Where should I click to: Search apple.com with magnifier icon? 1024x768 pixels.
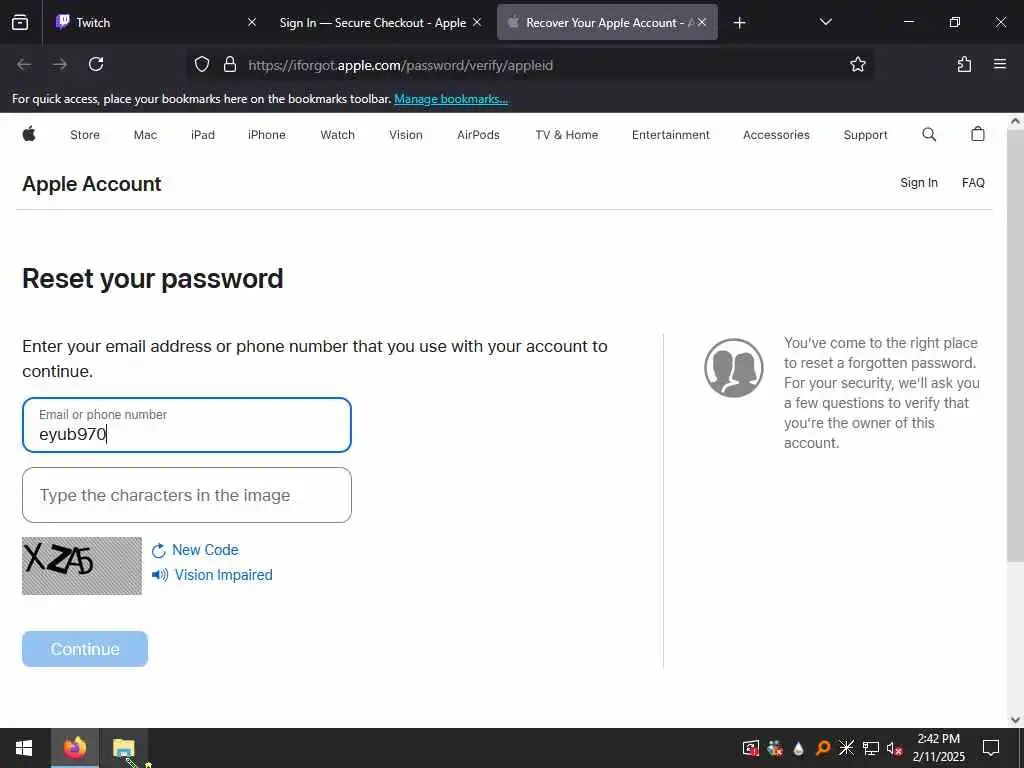point(929,135)
